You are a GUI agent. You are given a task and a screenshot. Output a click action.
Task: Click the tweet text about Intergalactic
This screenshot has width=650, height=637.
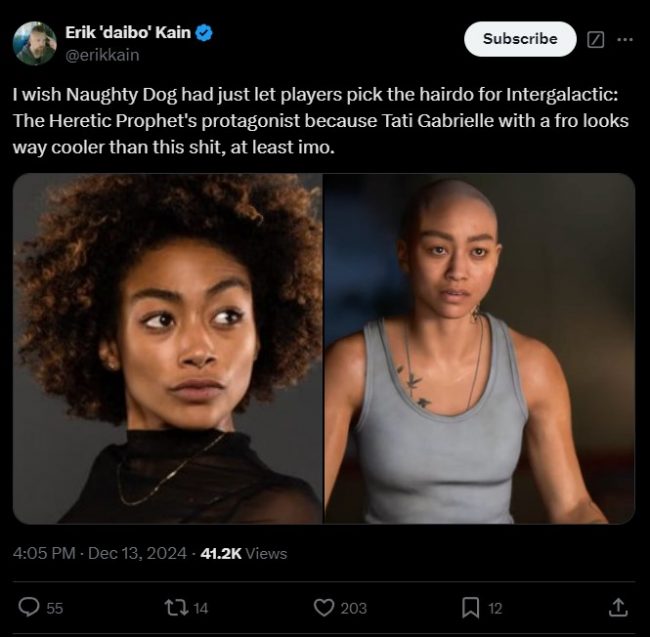pos(321,121)
